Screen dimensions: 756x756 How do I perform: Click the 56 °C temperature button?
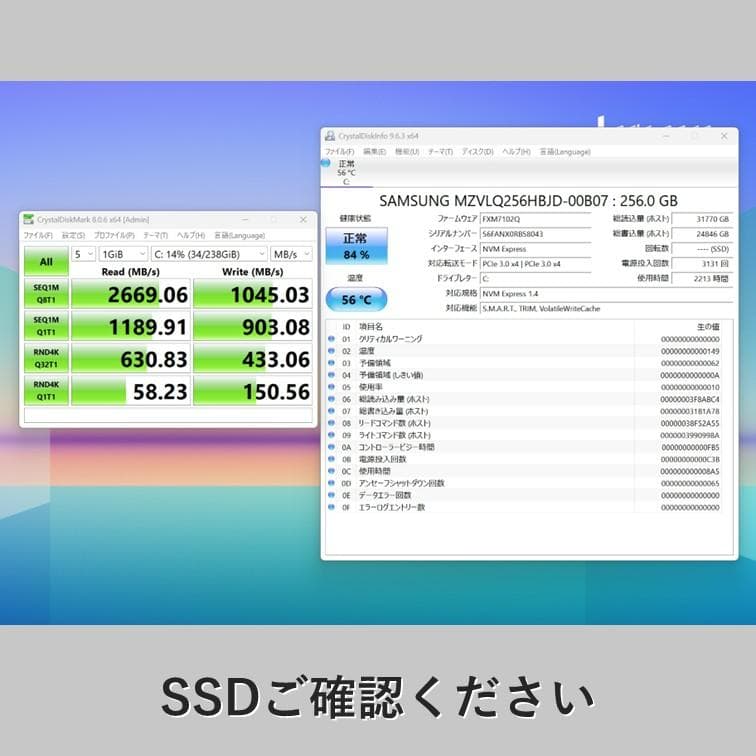point(356,299)
